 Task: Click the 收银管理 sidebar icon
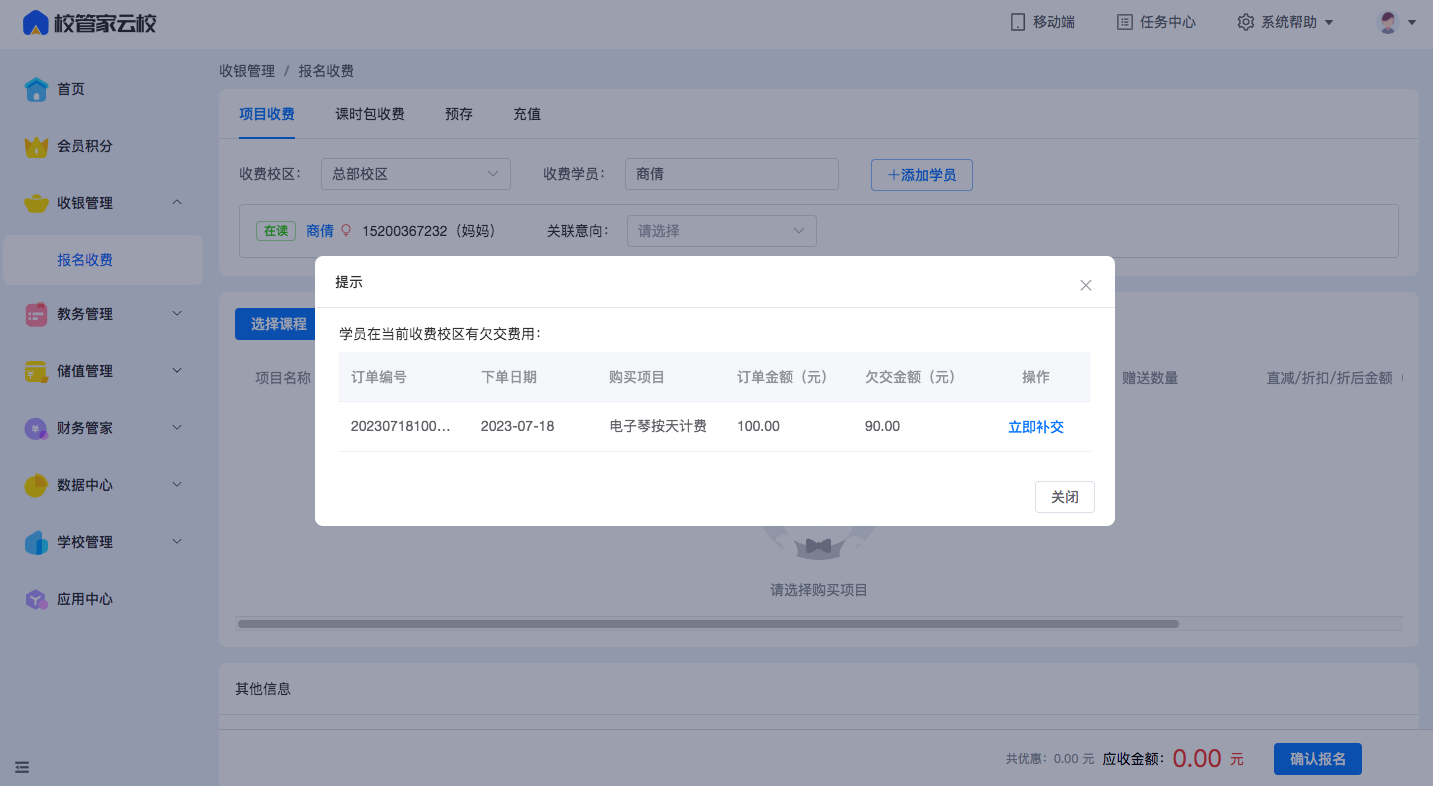tap(36, 203)
